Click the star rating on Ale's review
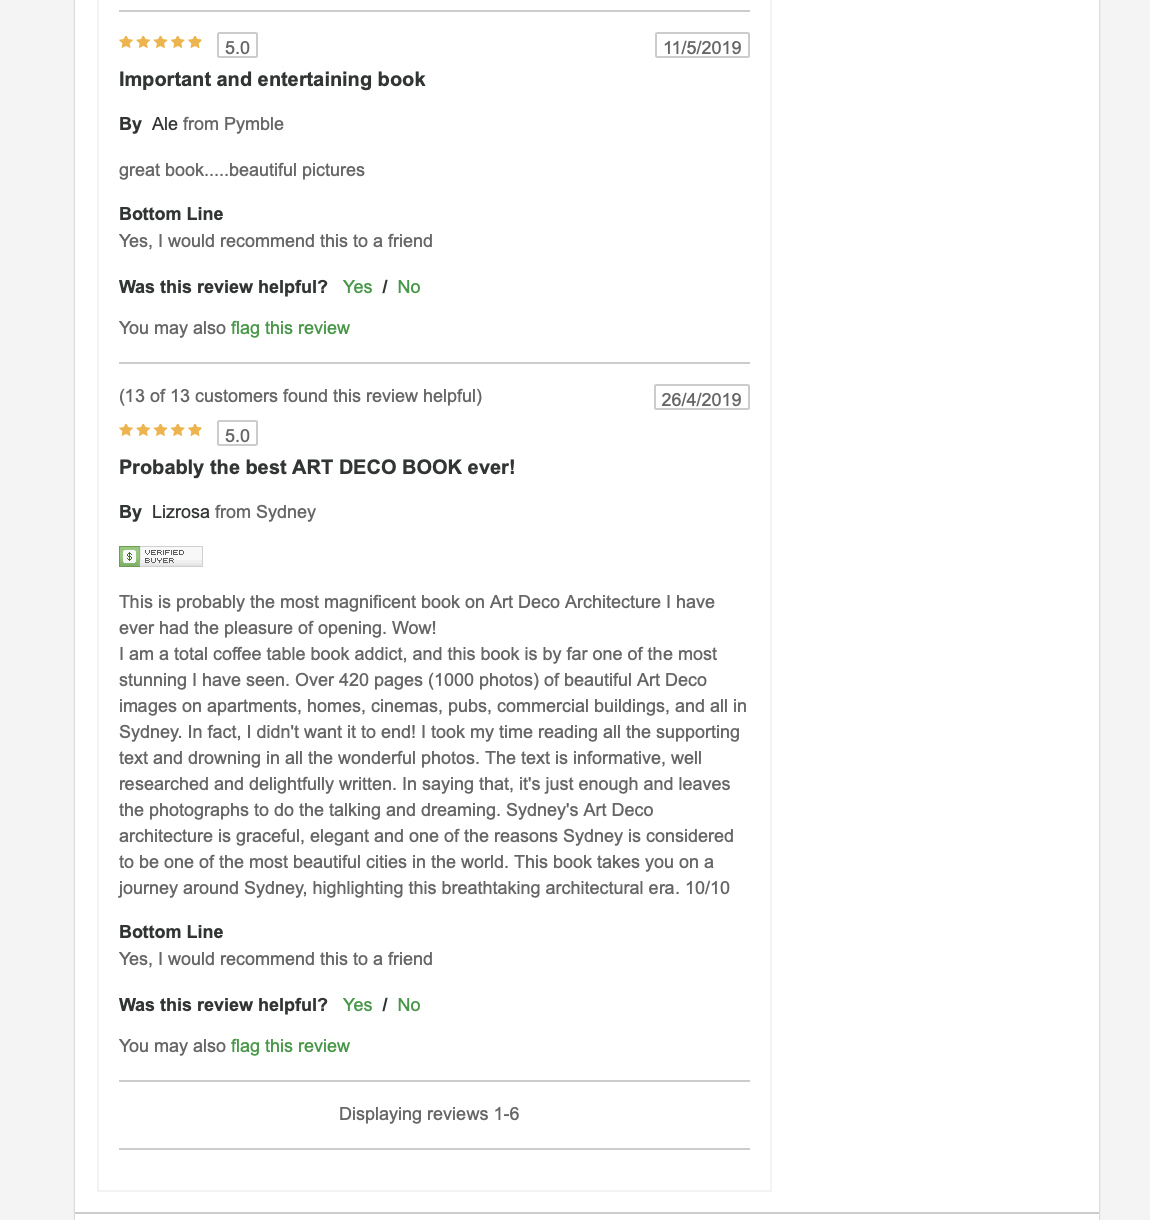Image resolution: width=1150 pixels, height=1220 pixels. click(x=161, y=43)
